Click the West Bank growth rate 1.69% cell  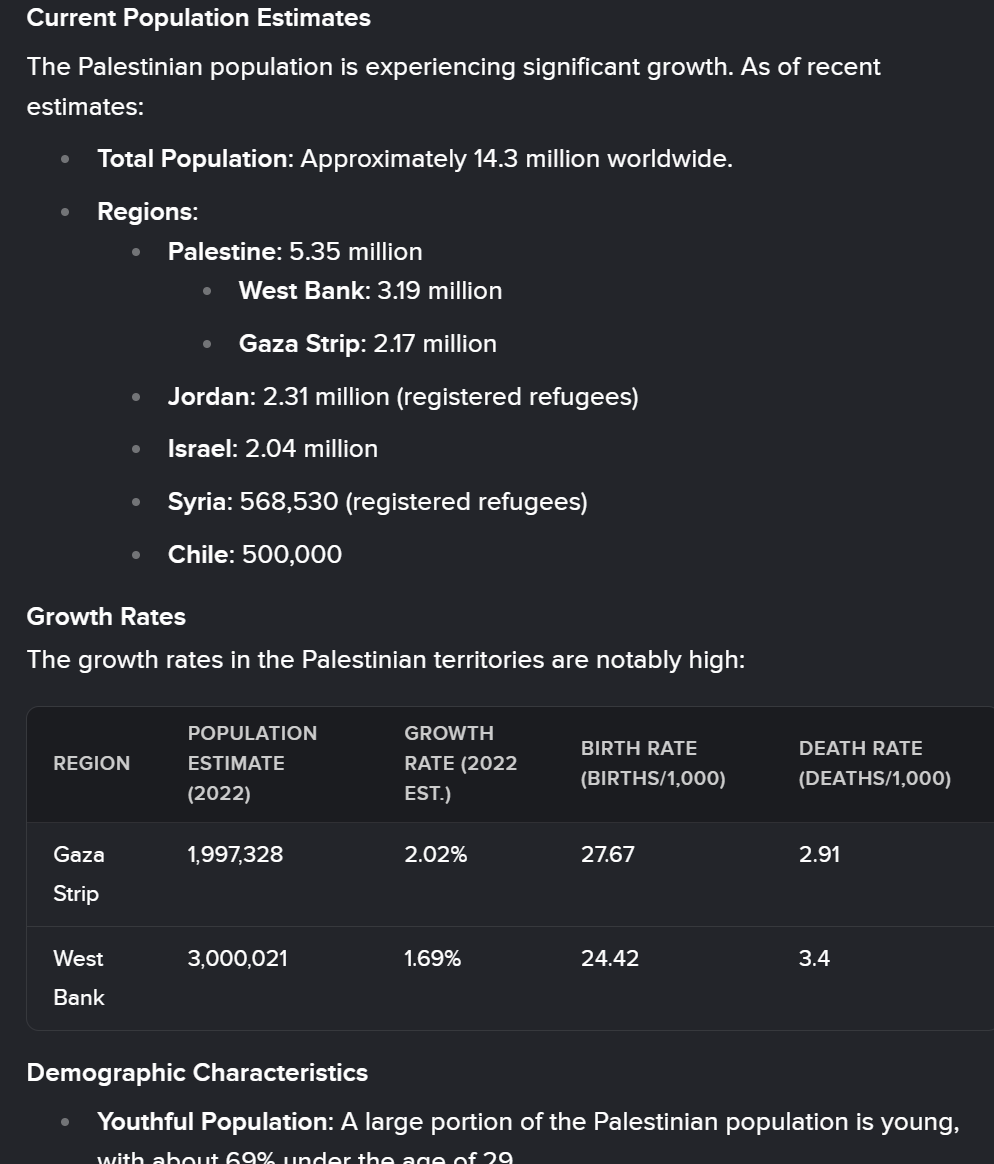tap(433, 958)
